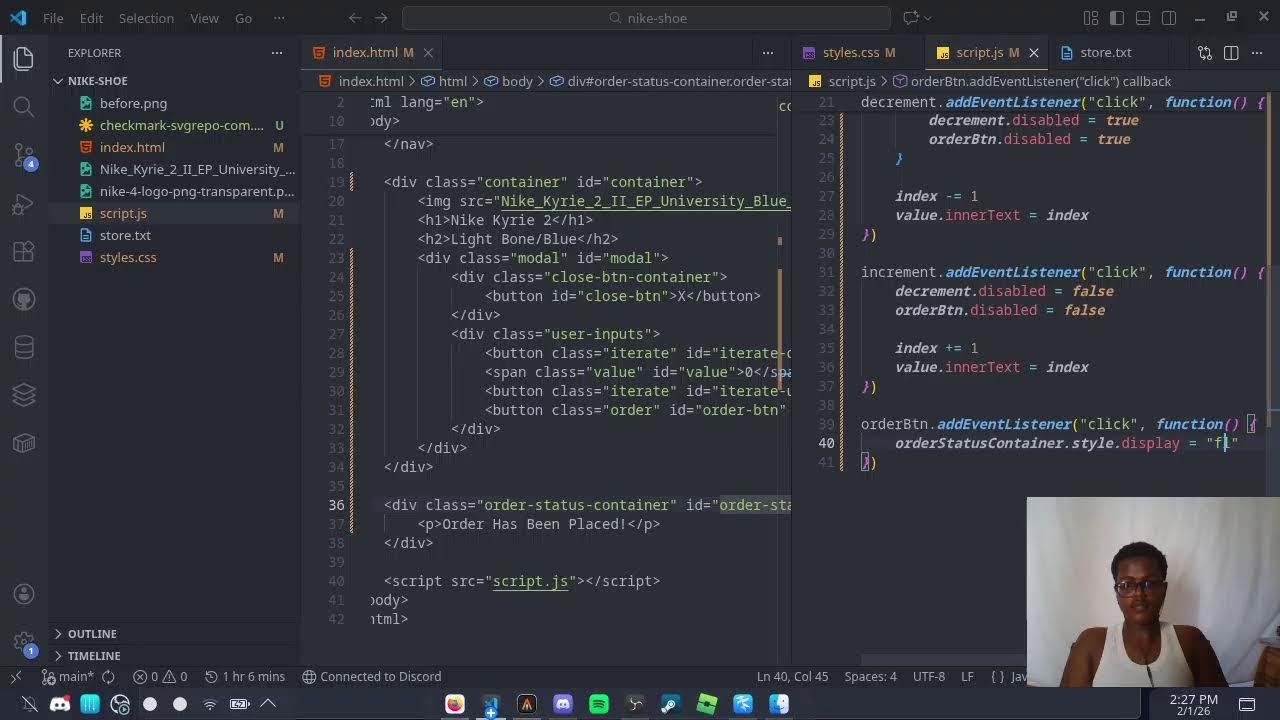Switch to the store.txt tab
1280x720 pixels.
click(x=1105, y=52)
